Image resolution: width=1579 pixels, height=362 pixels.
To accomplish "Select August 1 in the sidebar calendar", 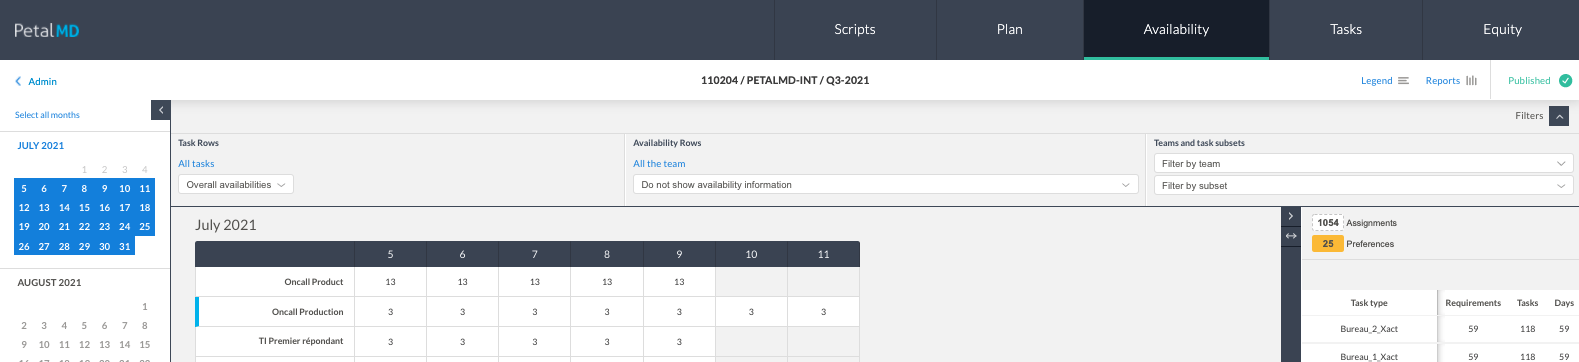I will pos(145,307).
